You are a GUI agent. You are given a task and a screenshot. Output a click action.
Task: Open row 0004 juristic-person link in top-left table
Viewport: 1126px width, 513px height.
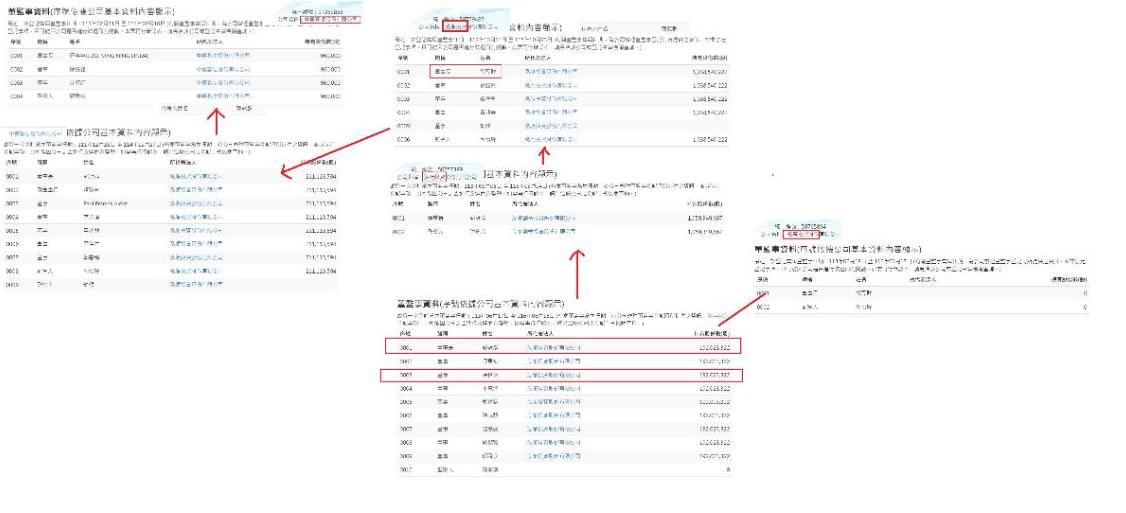(223, 95)
